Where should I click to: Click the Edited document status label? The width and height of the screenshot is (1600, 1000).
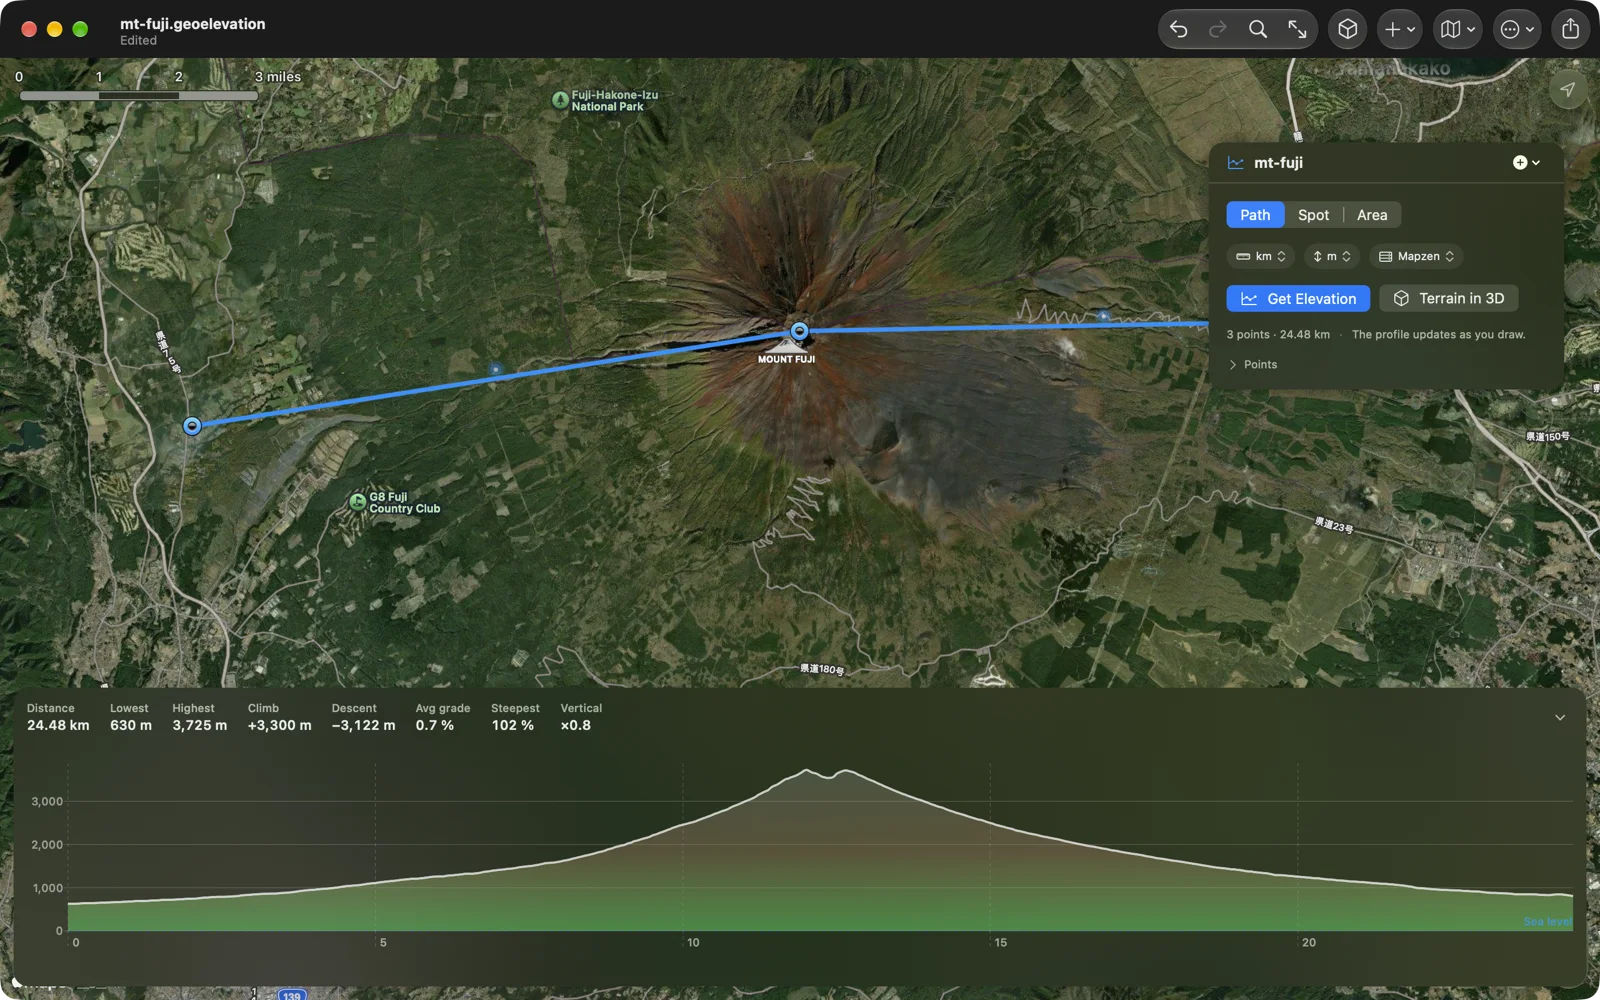(x=138, y=41)
